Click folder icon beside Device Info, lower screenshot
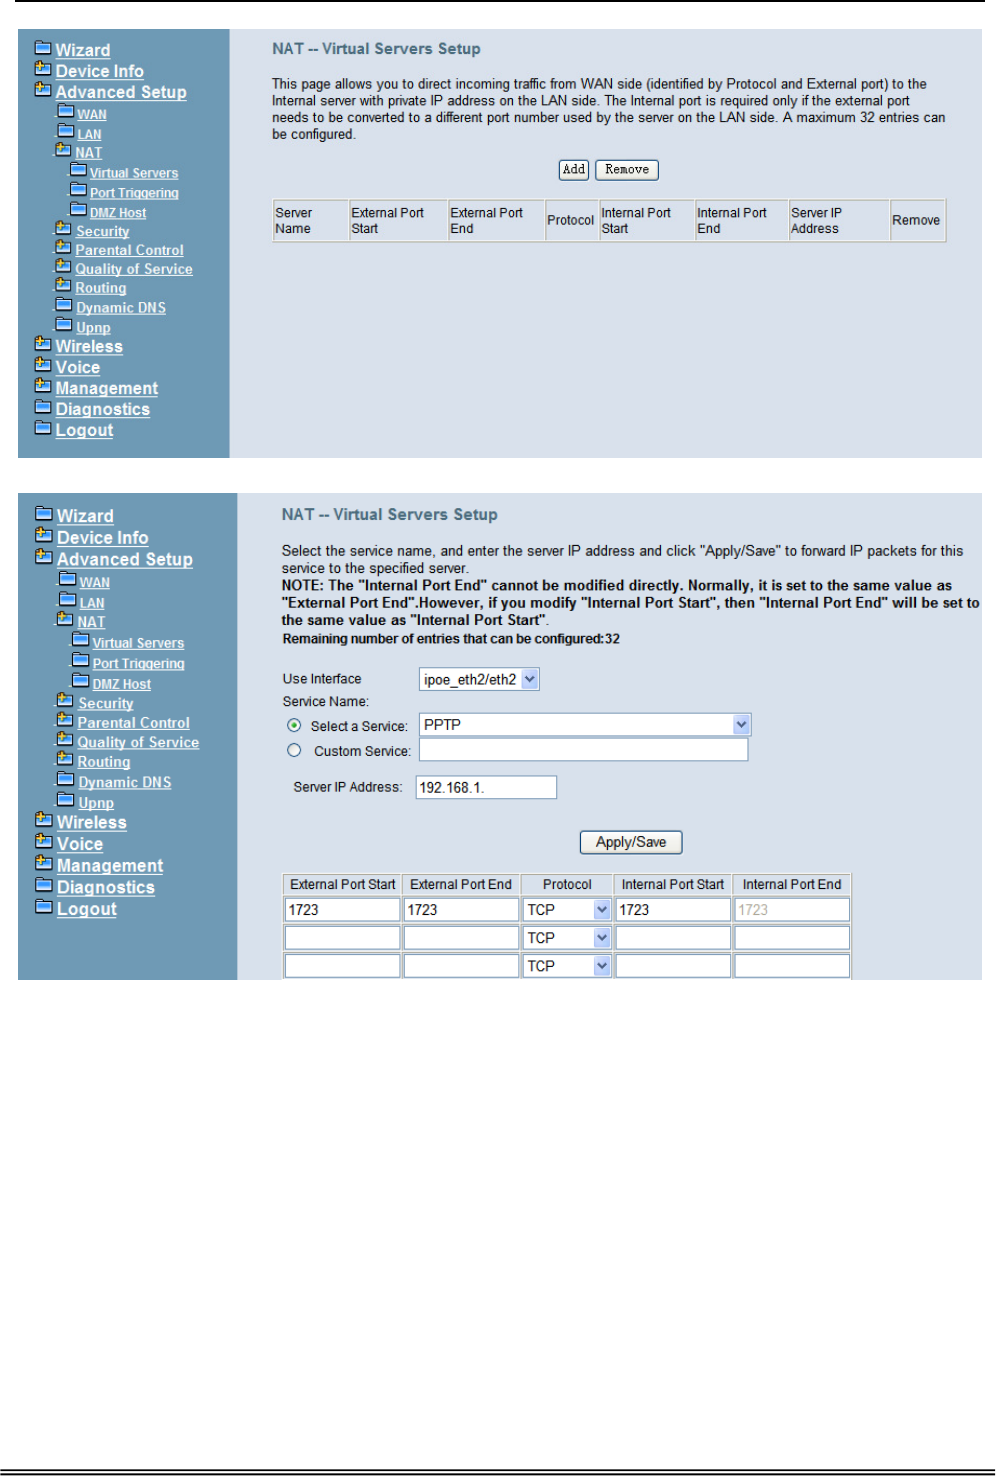This screenshot has width=996, height=1476. point(44,535)
